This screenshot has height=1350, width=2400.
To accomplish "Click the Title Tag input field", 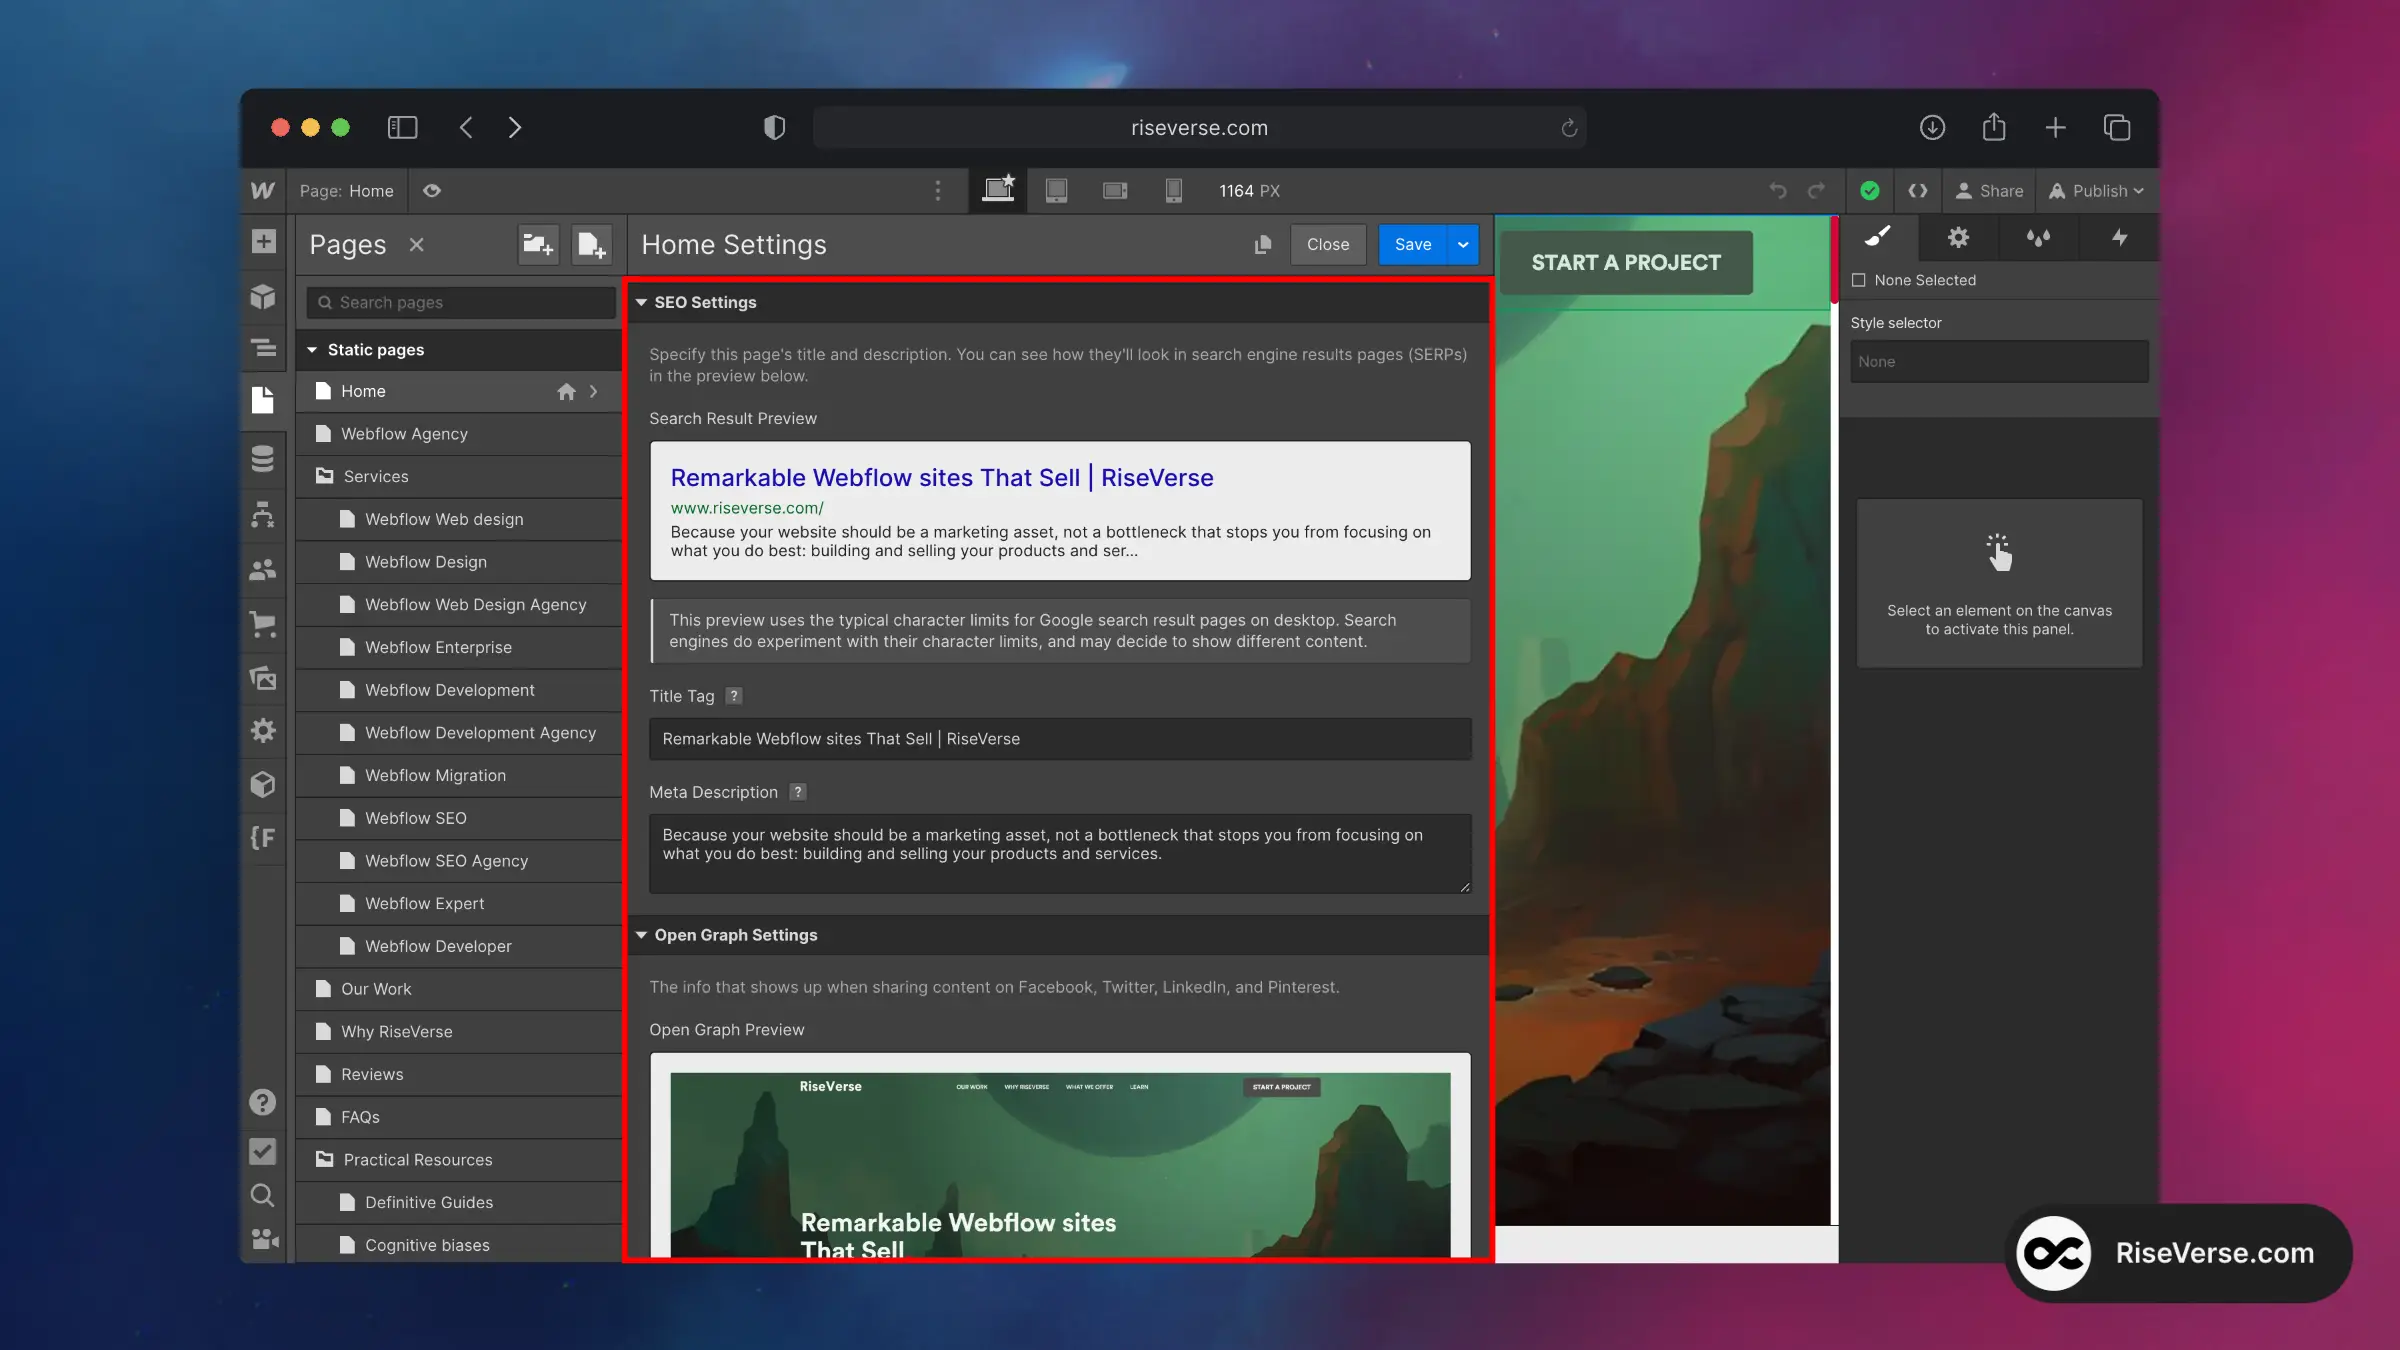I will click(x=1059, y=739).
